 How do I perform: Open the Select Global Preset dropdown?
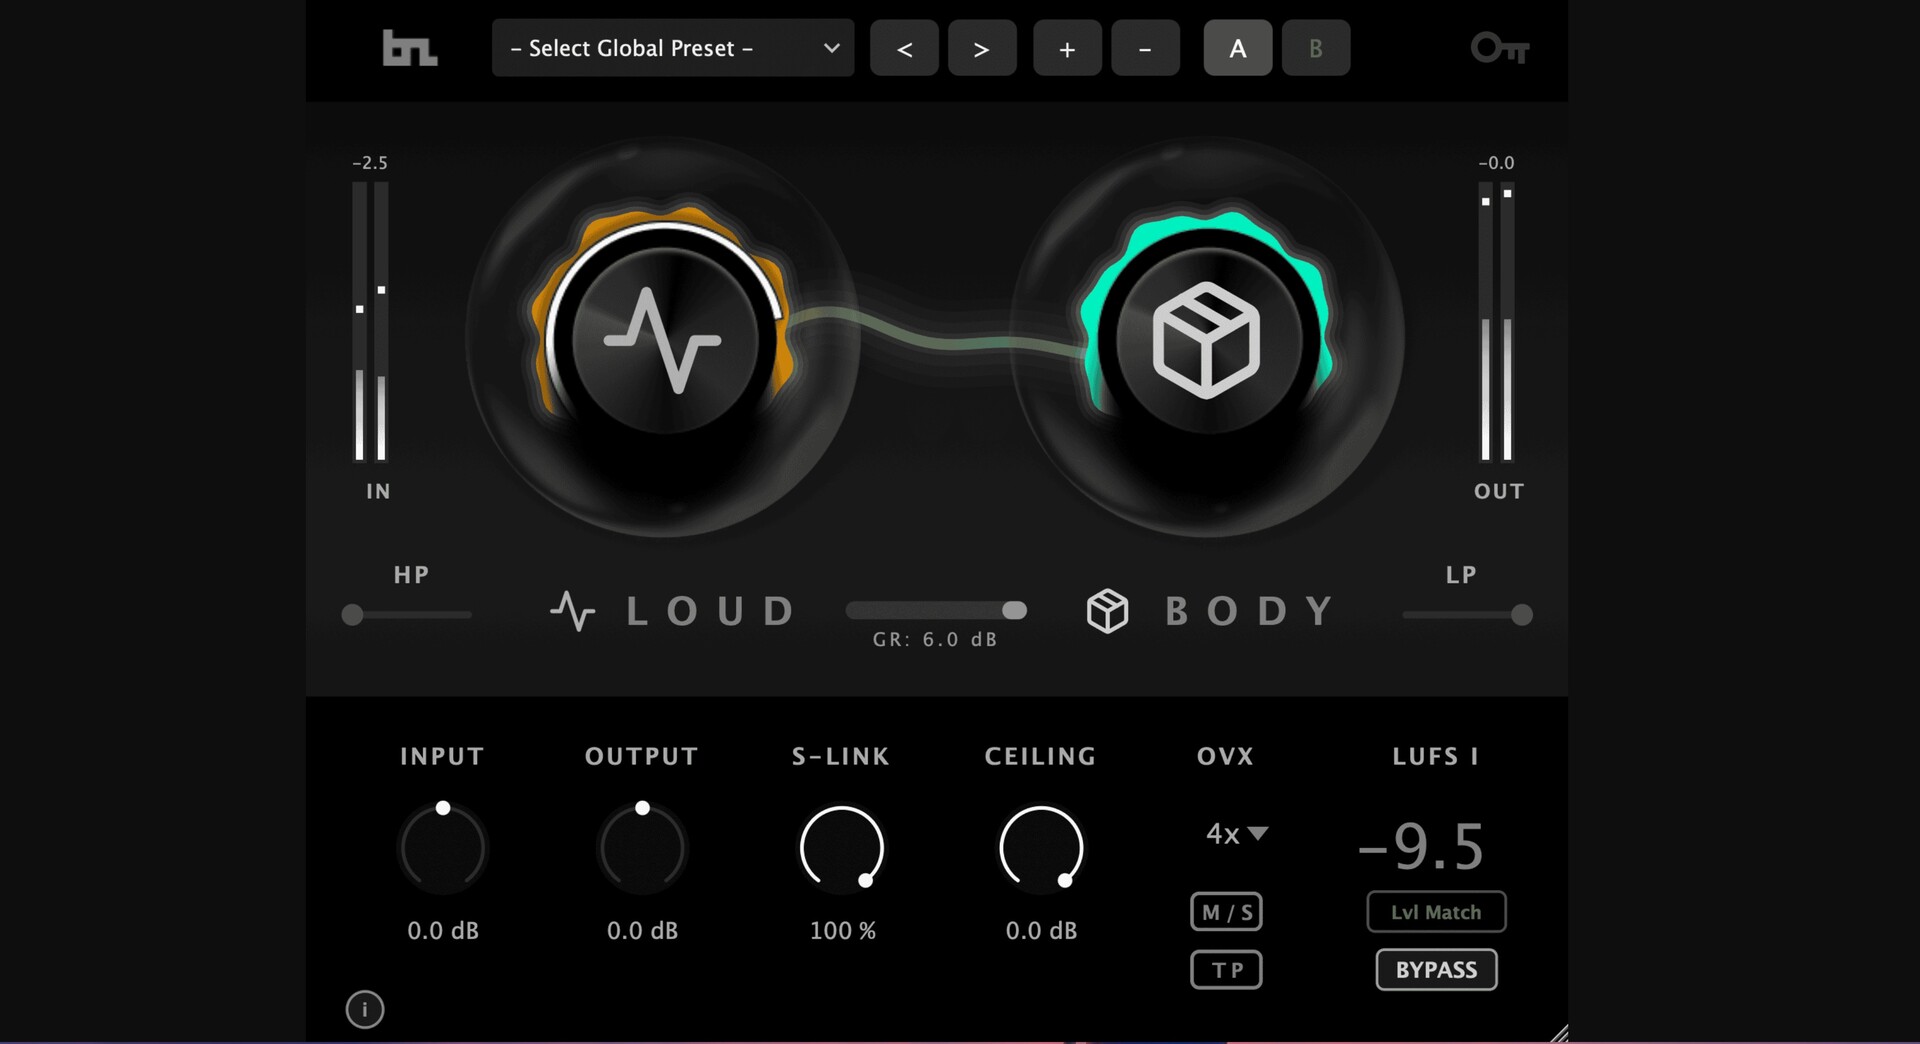click(x=673, y=48)
